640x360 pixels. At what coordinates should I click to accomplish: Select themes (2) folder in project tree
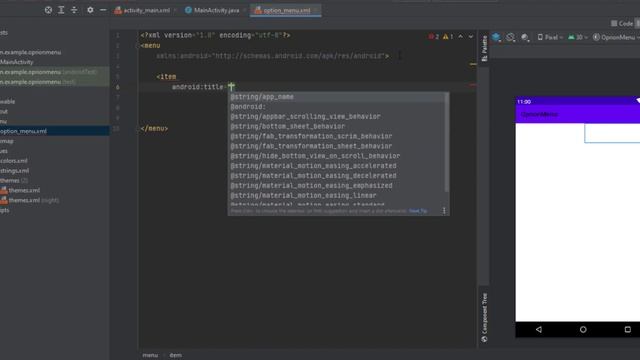tap(14, 180)
